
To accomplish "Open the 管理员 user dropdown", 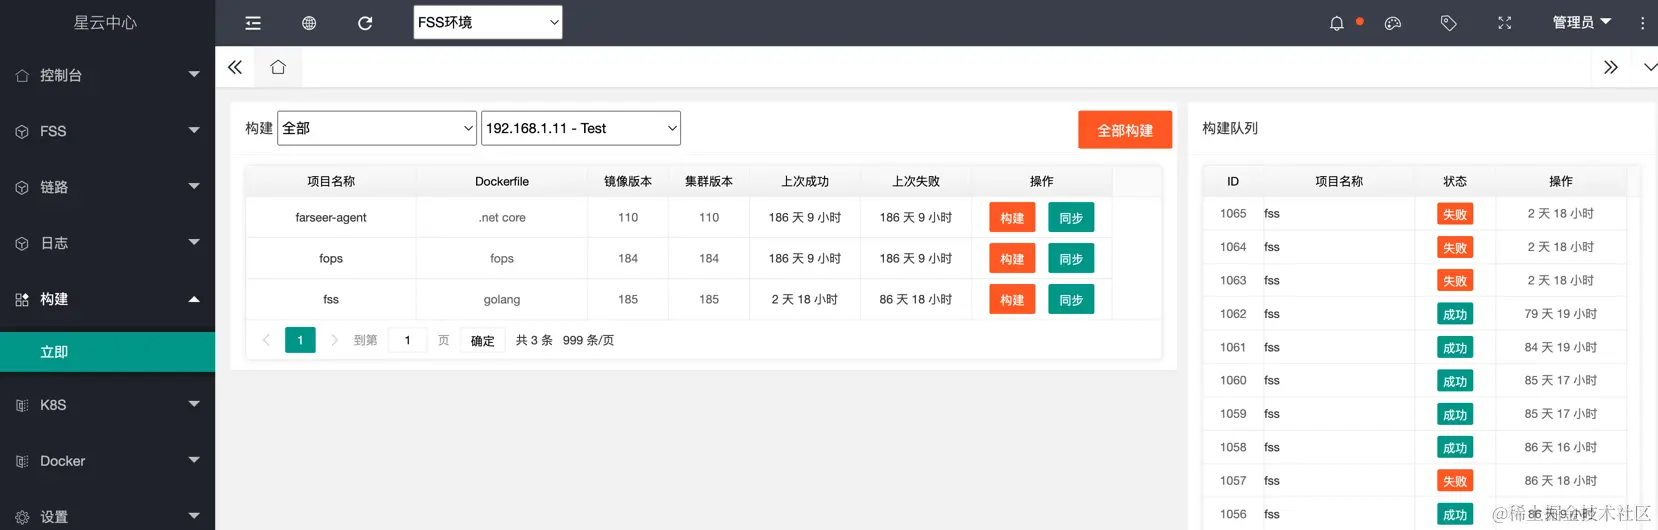I will (1582, 22).
